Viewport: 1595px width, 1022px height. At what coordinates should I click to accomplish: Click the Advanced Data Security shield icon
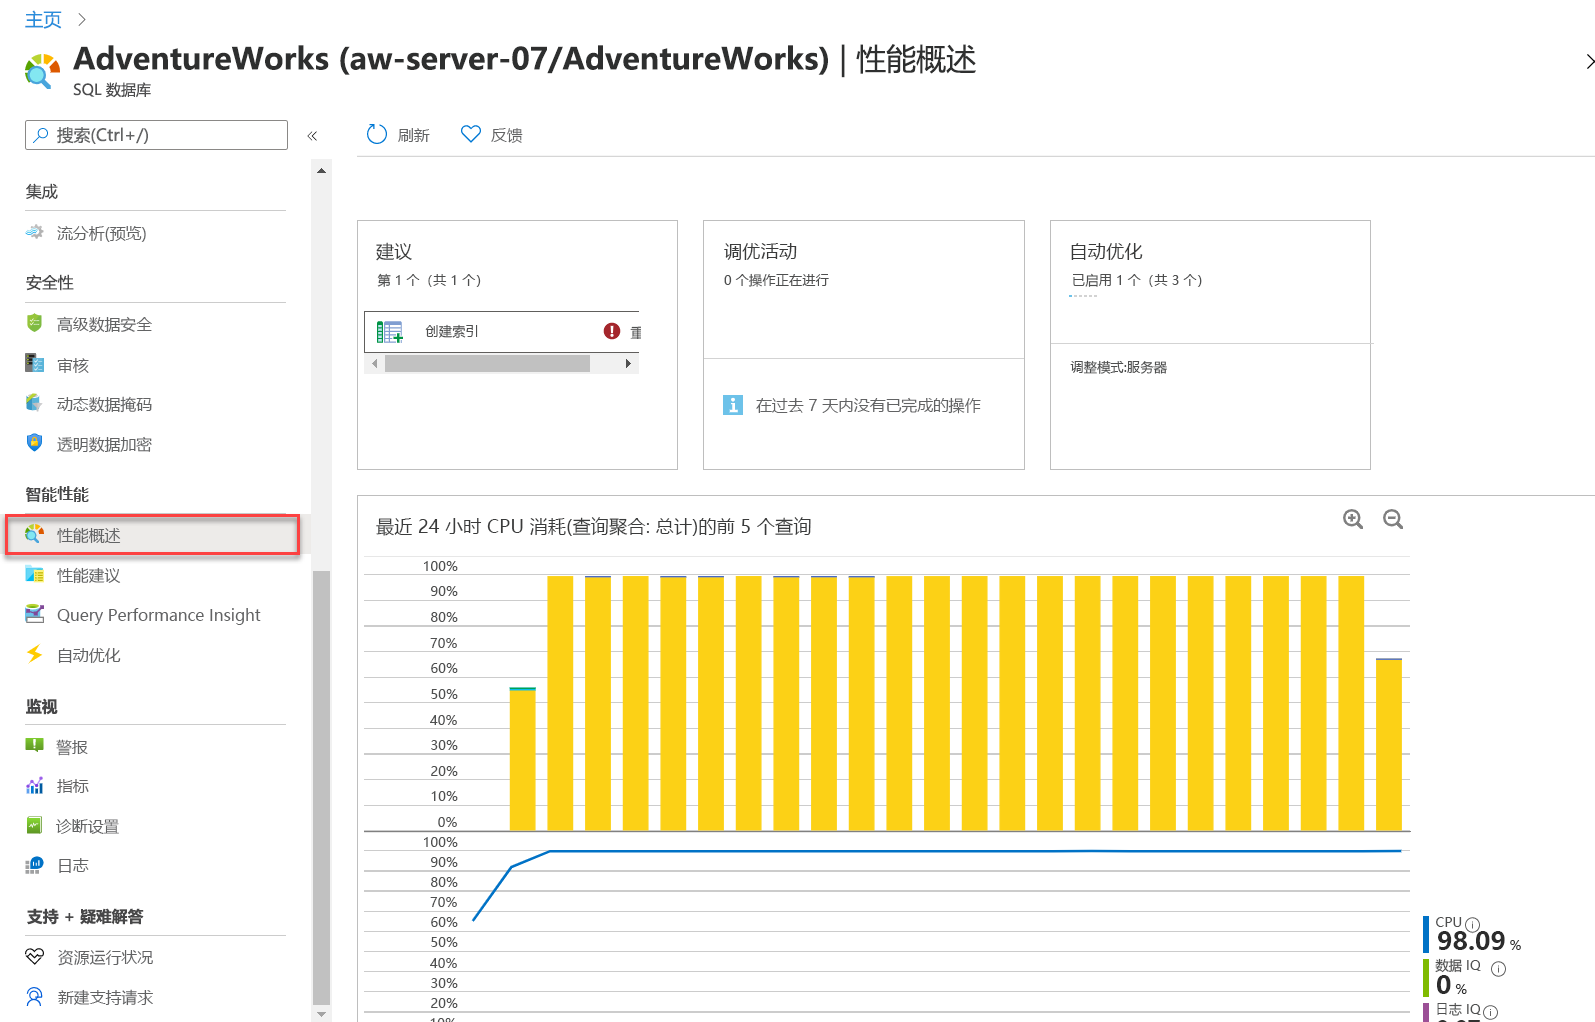tap(35, 323)
